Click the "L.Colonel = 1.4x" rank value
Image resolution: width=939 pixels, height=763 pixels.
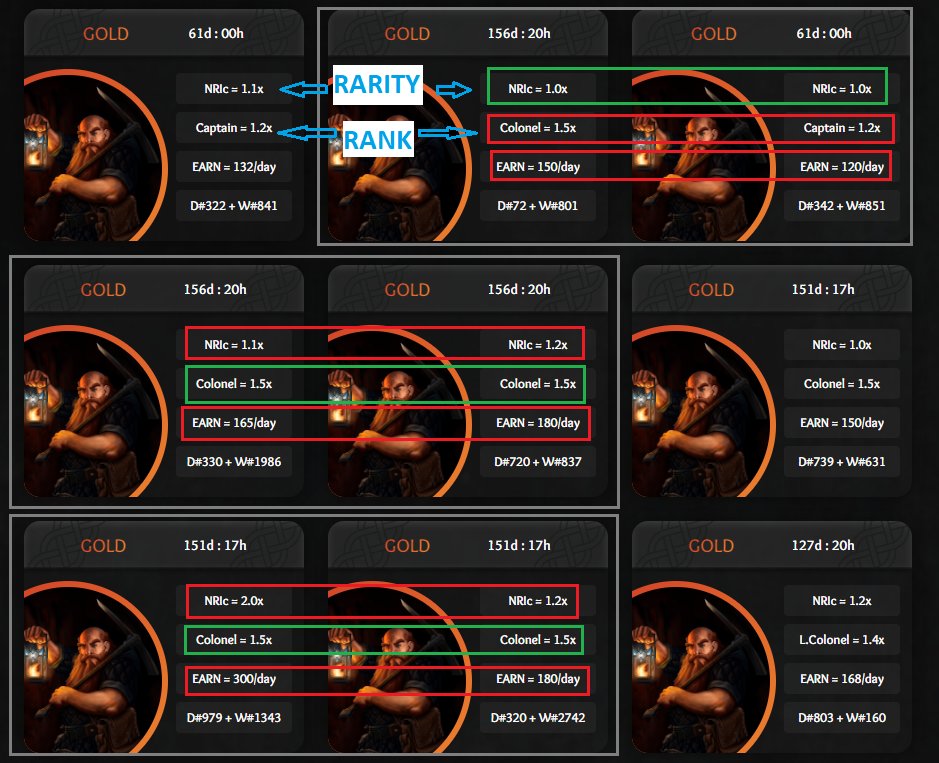tap(841, 640)
